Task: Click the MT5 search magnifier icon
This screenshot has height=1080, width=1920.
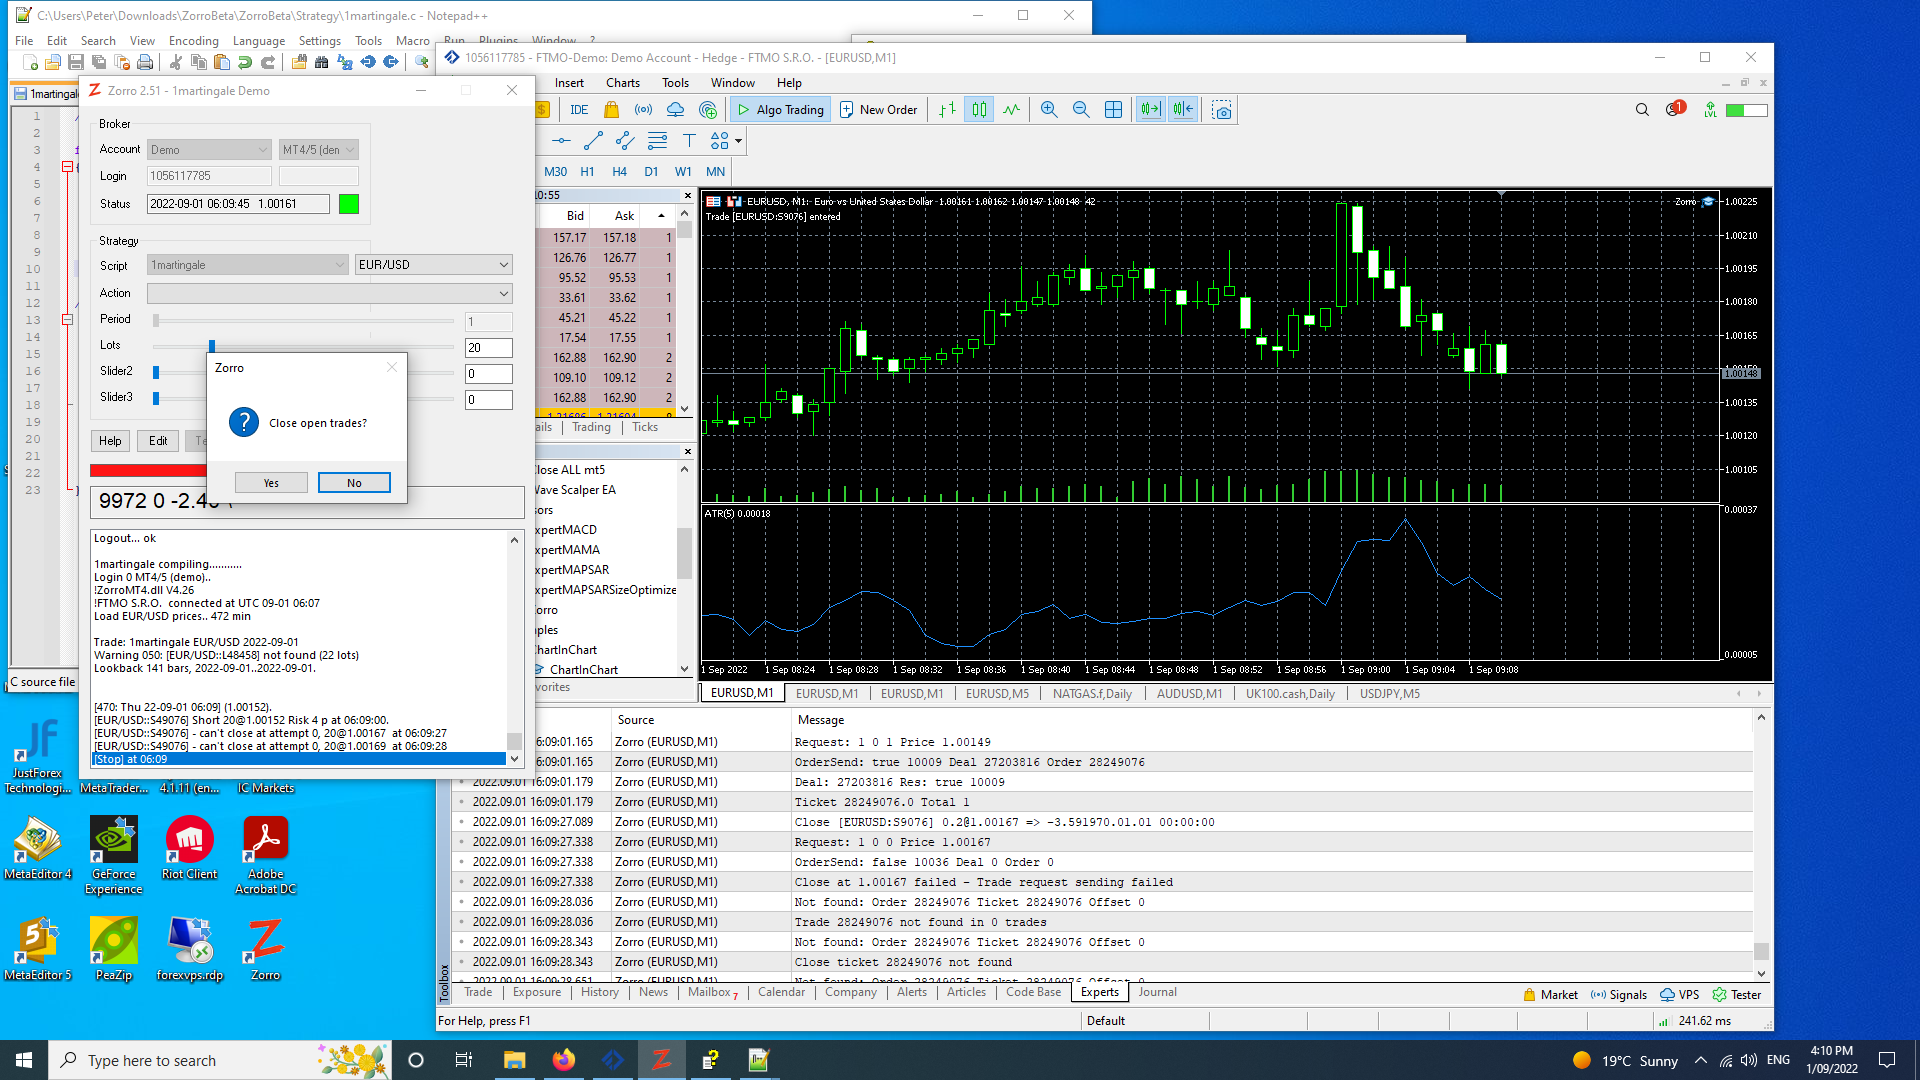Action: 1642,110
